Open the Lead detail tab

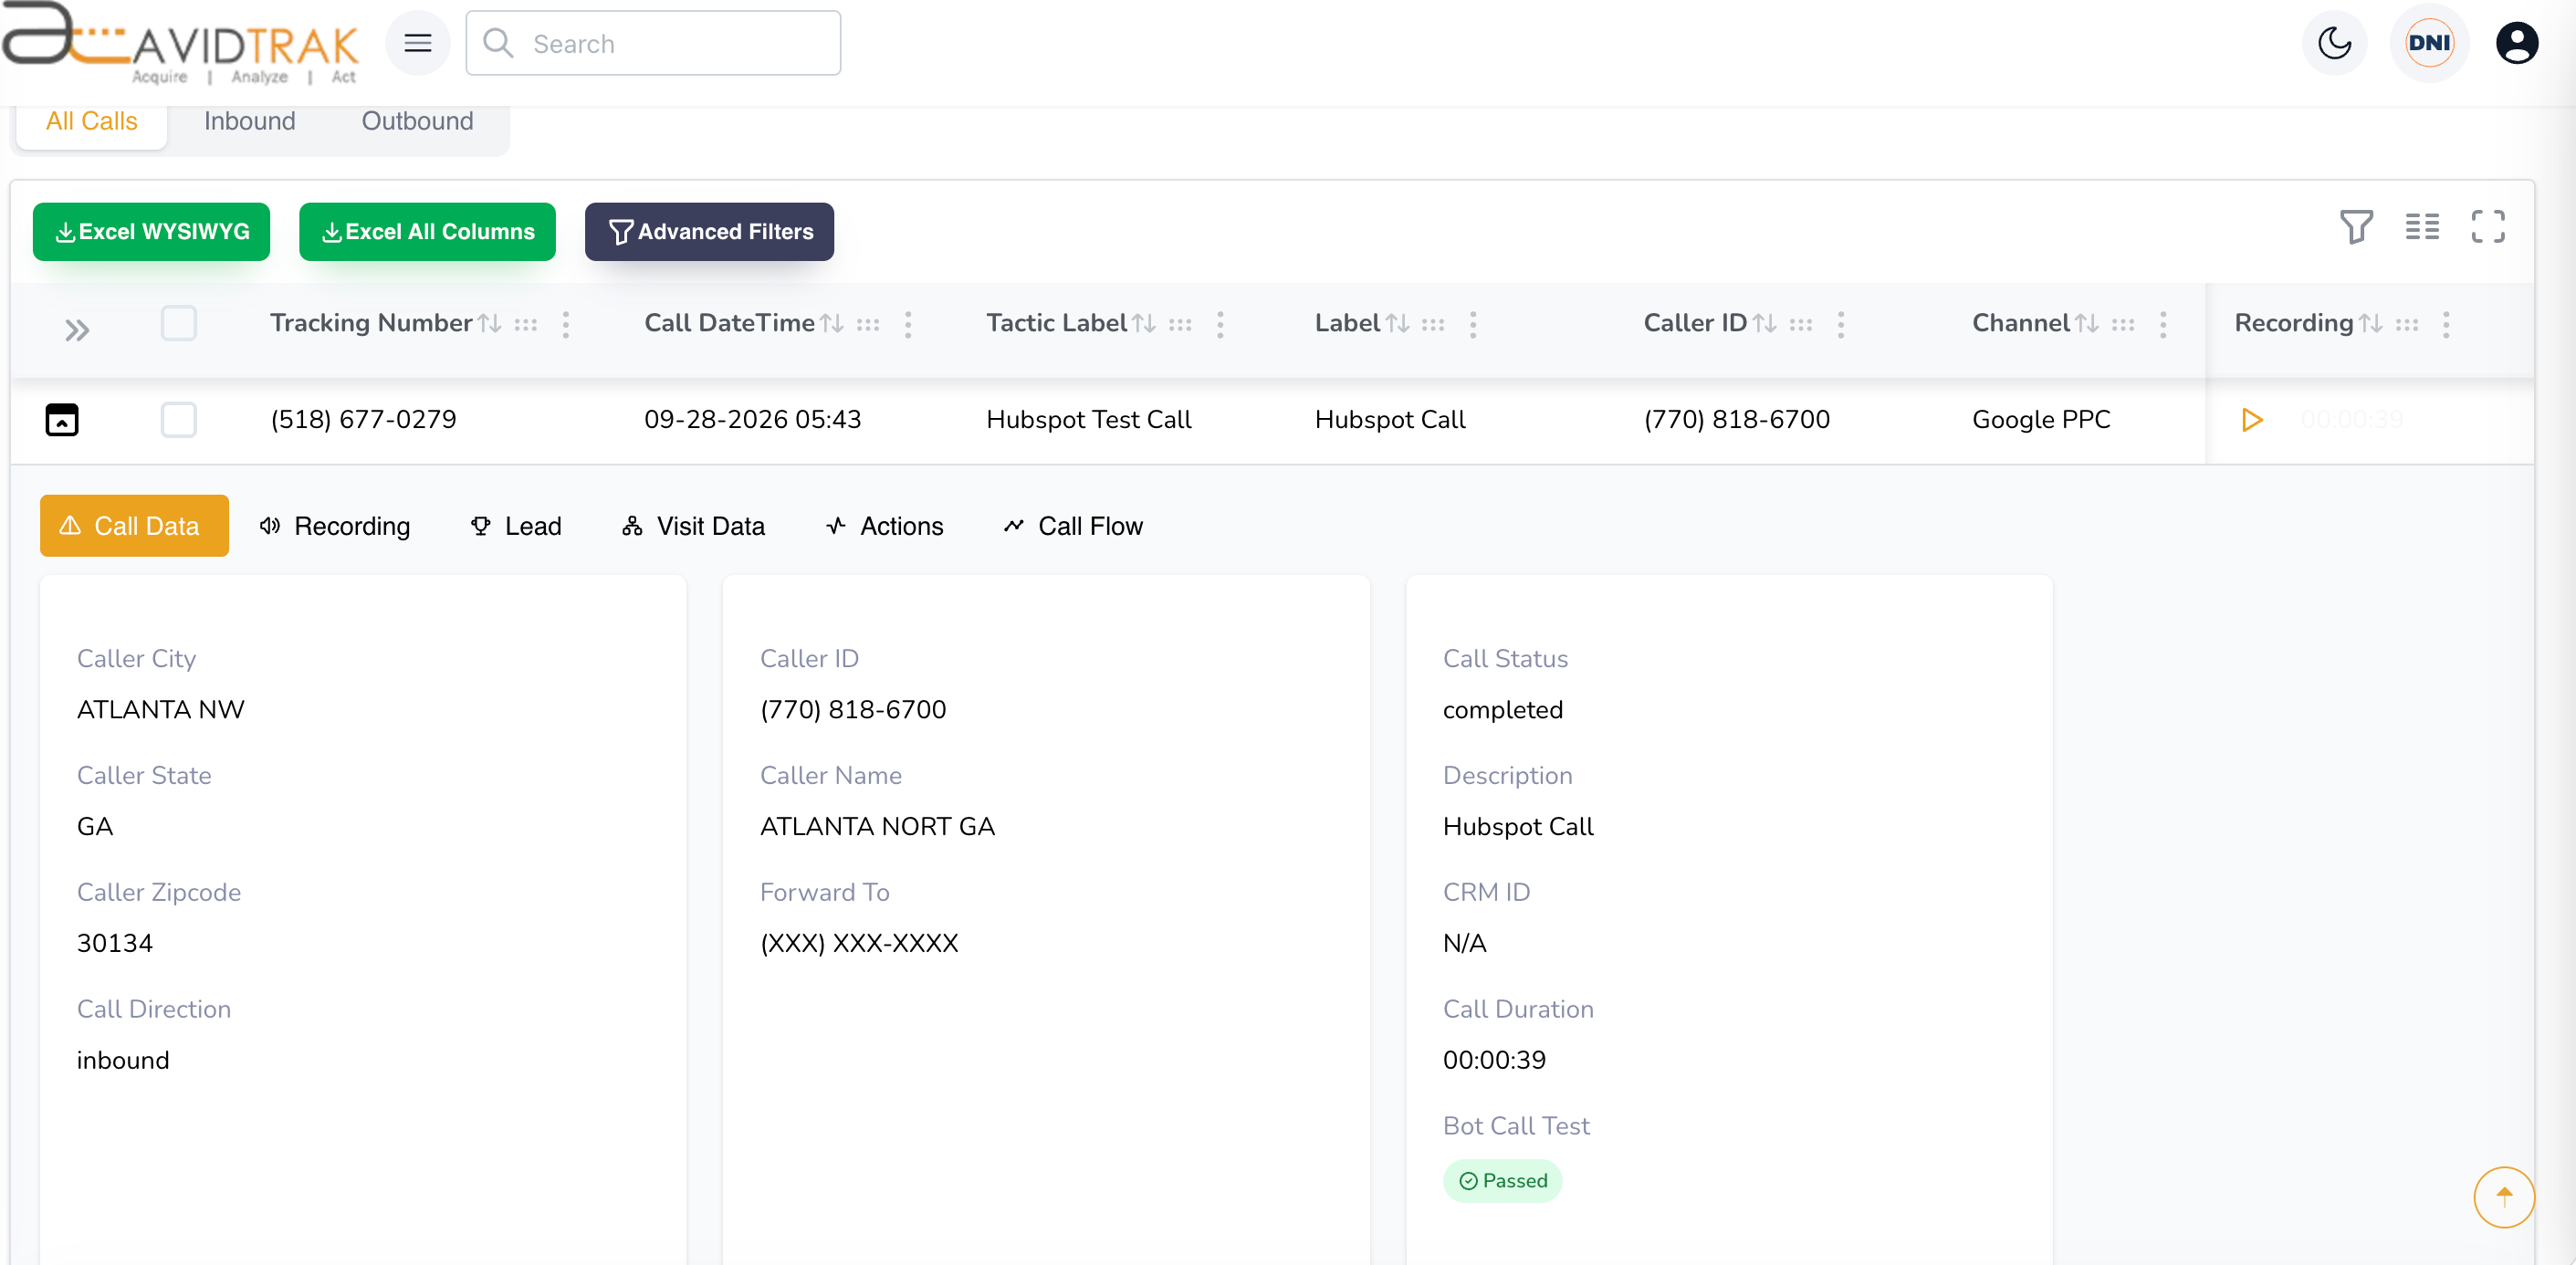pyautogui.click(x=516, y=526)
